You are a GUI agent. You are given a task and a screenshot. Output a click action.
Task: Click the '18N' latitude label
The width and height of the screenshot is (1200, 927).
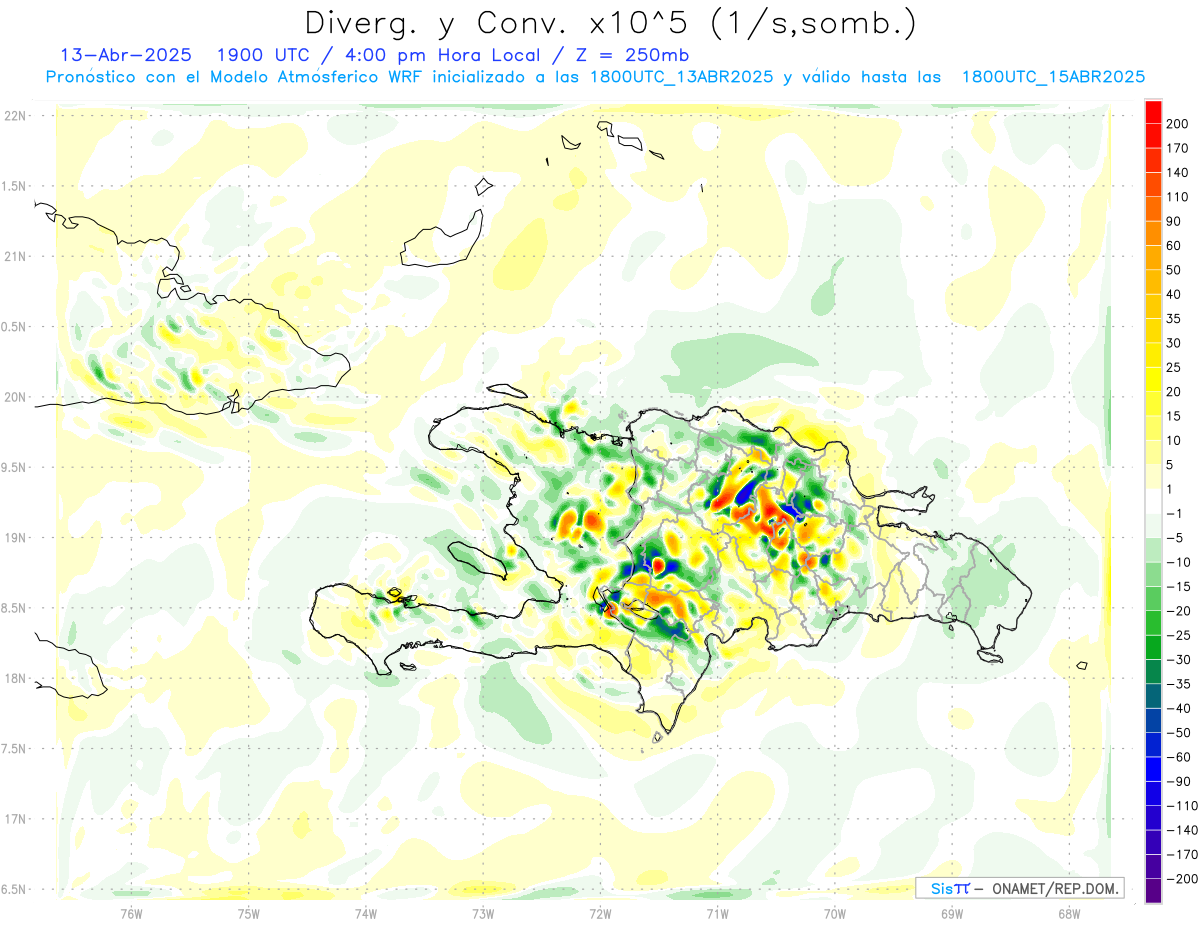pyautogui.click(x=14, y=678)
